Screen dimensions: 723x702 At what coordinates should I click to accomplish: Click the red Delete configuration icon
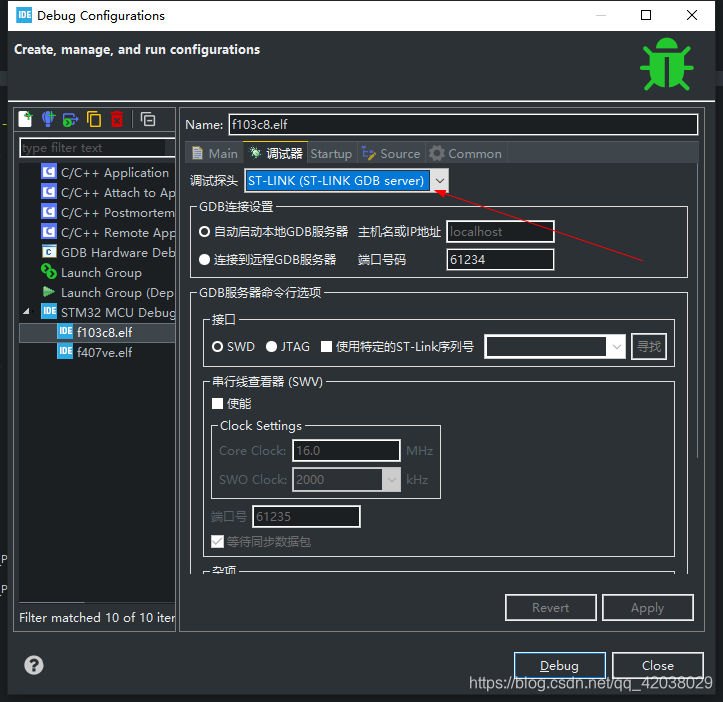[x=117, y=119]
